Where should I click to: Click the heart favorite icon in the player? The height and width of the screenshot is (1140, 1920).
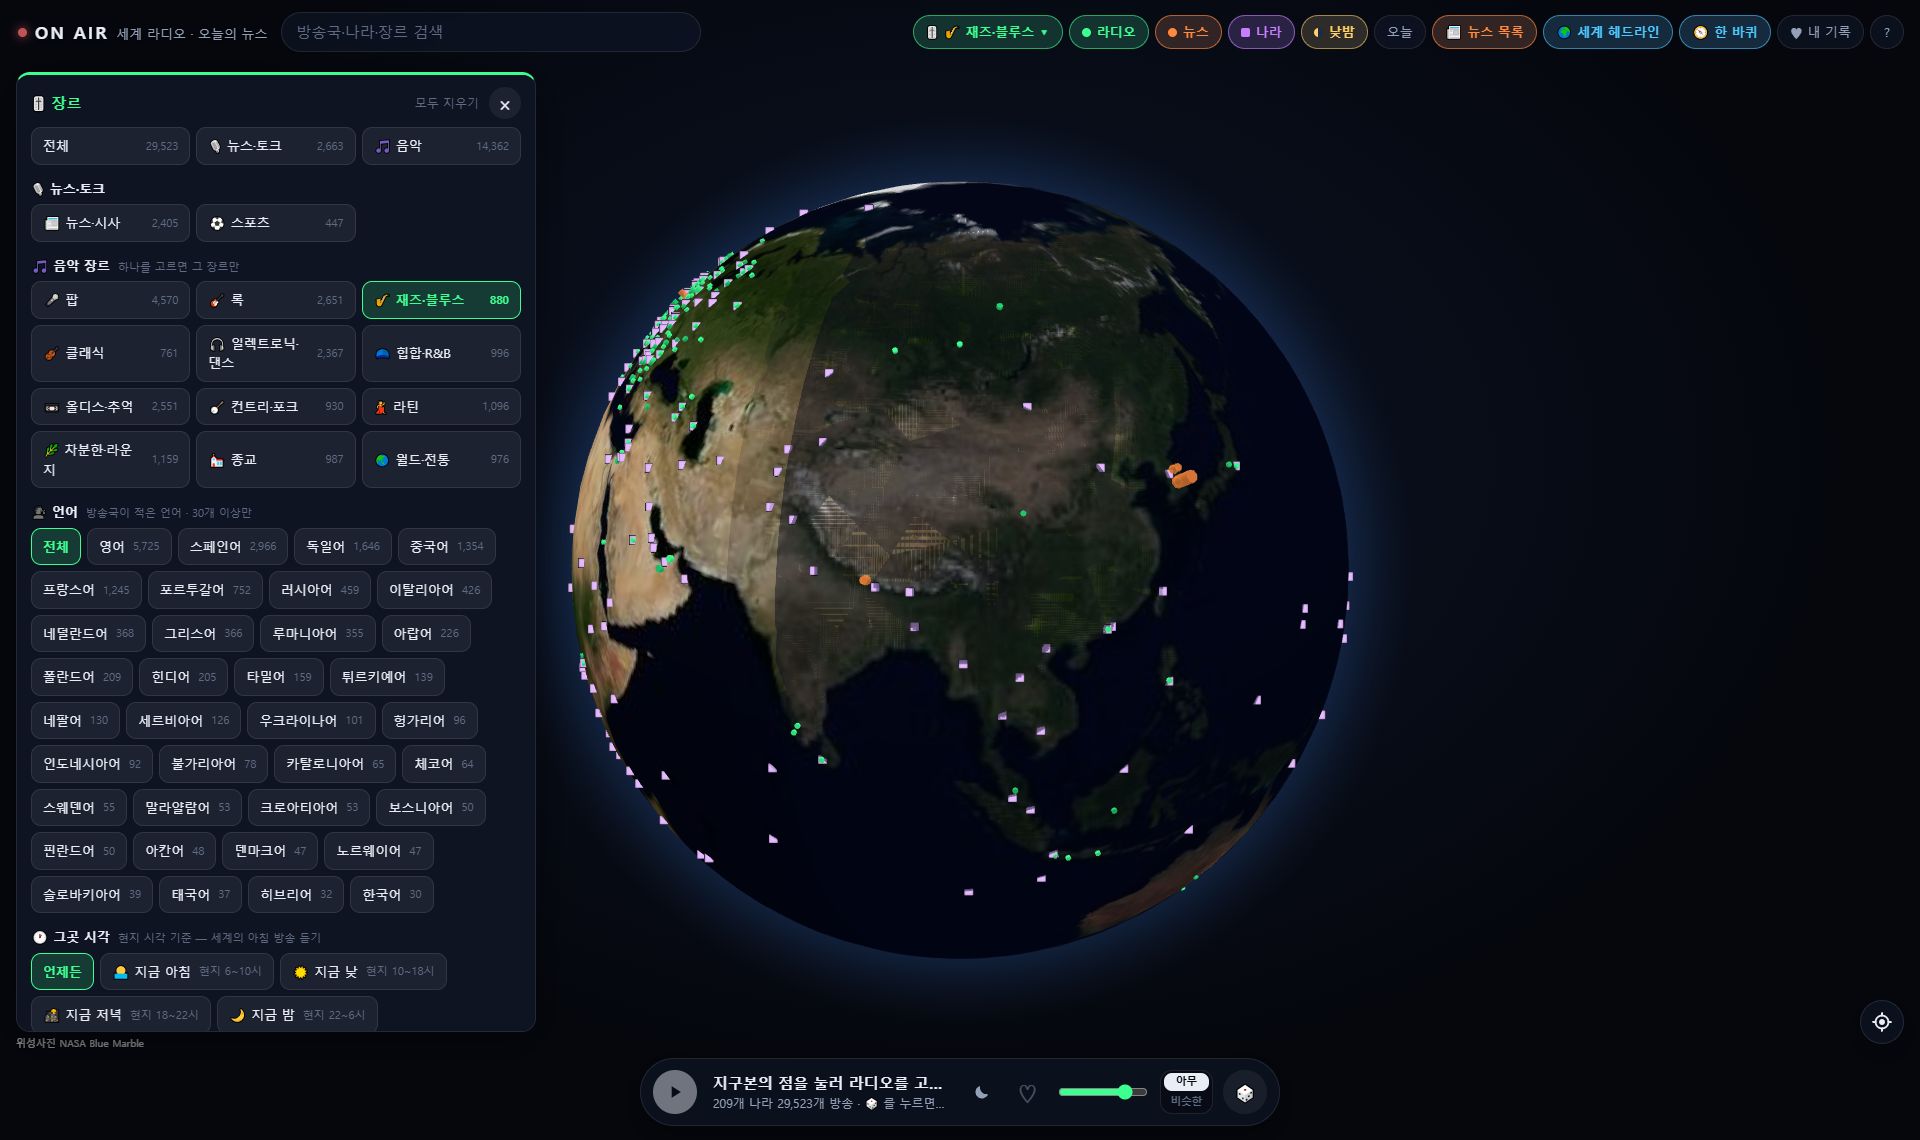[1027, 1093]
